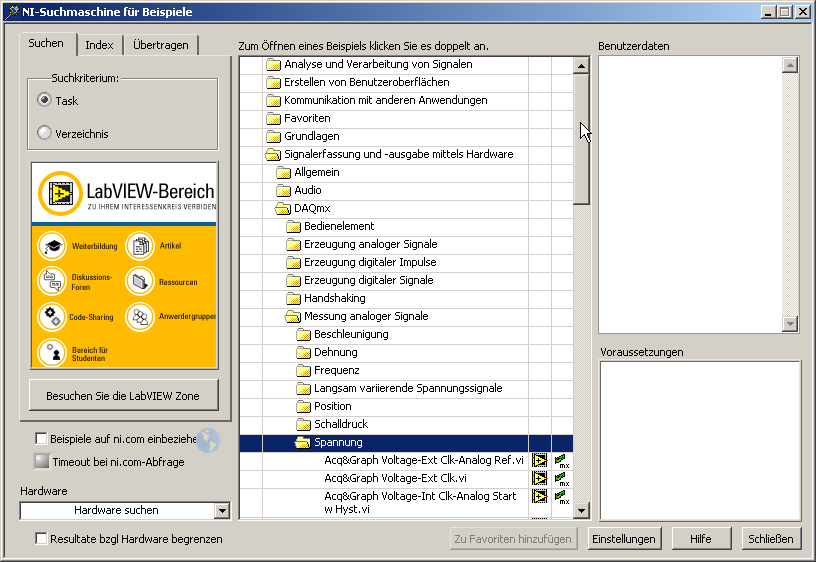Image resolution: width=816 pixels, height=562 pixels.
Task: Open the Anwendergruppen icon
Action: pyautogui.click(x=139, y=316)
